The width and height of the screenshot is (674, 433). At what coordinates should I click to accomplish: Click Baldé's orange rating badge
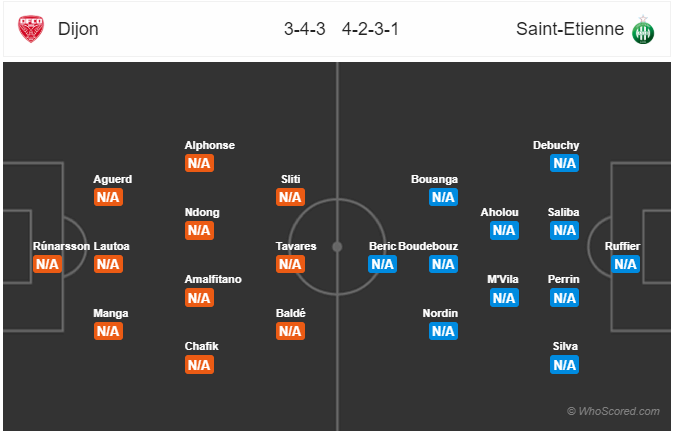(x=290, y=331)
